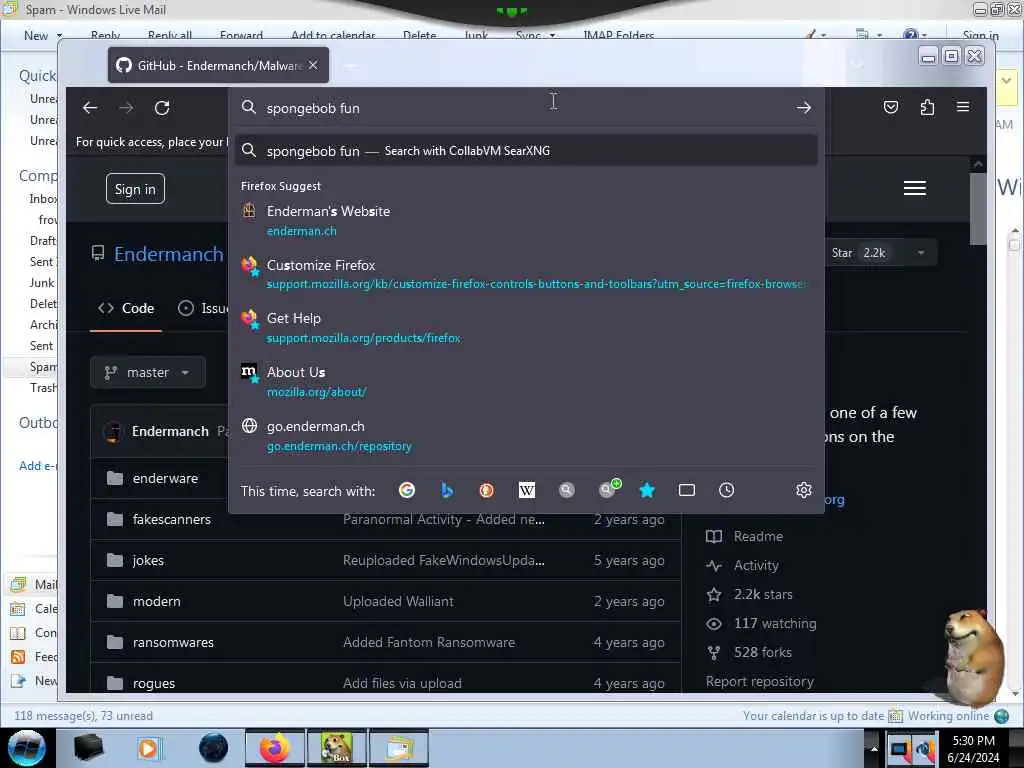
Task: Close the GitHub Endermanch tab
Action: 313,65
